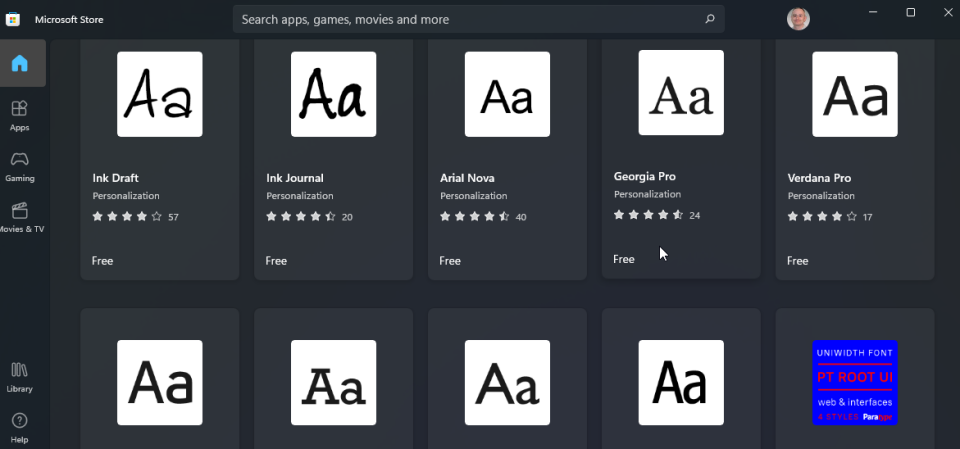Image resolution: width=960 pixels, height=449 pixels.
Task: Minimize the Microsoft Store window
Action: click(x=873, y=12)
